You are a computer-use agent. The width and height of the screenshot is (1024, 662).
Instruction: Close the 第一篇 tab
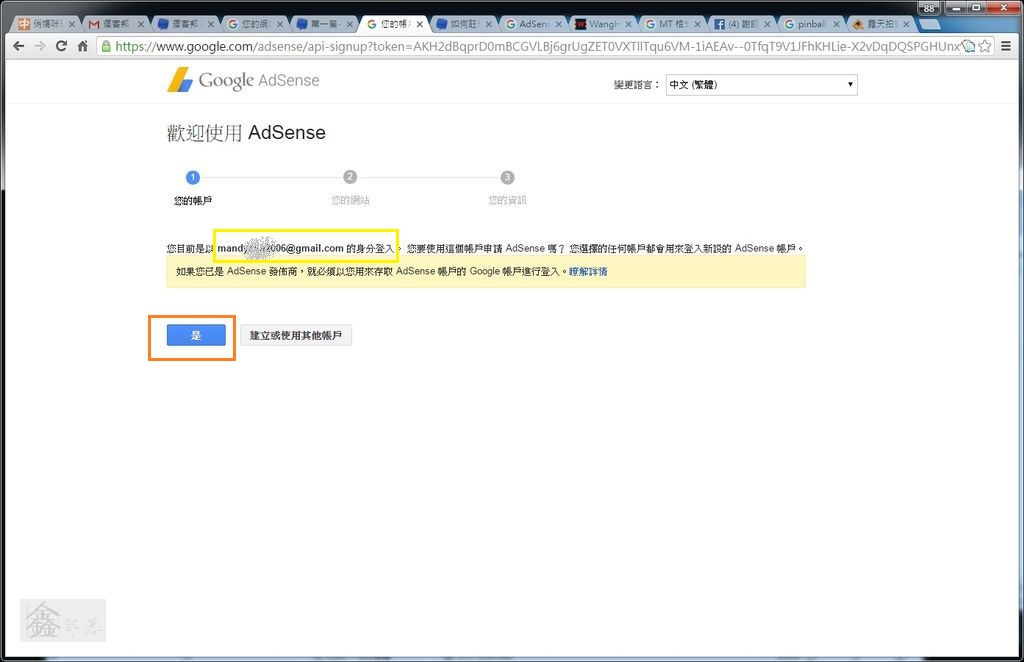349,24
